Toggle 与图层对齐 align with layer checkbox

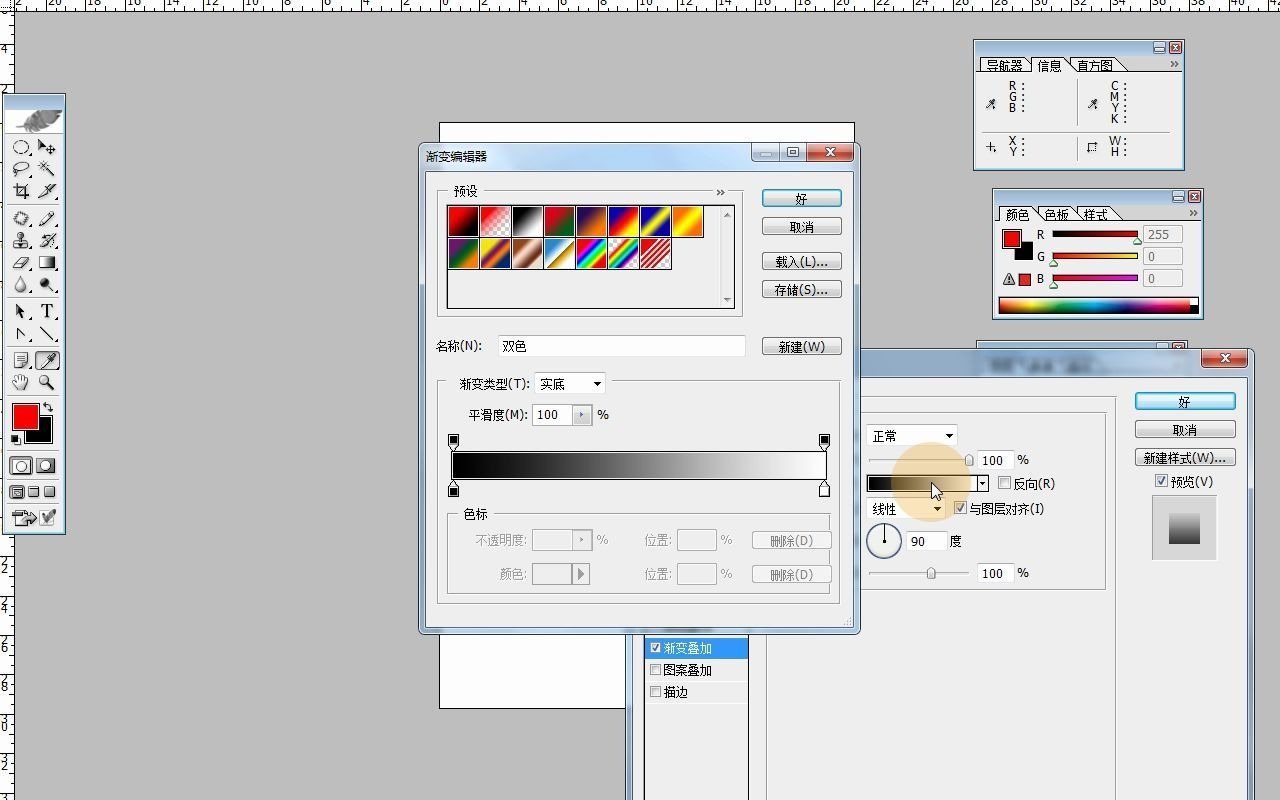[961, 508]
